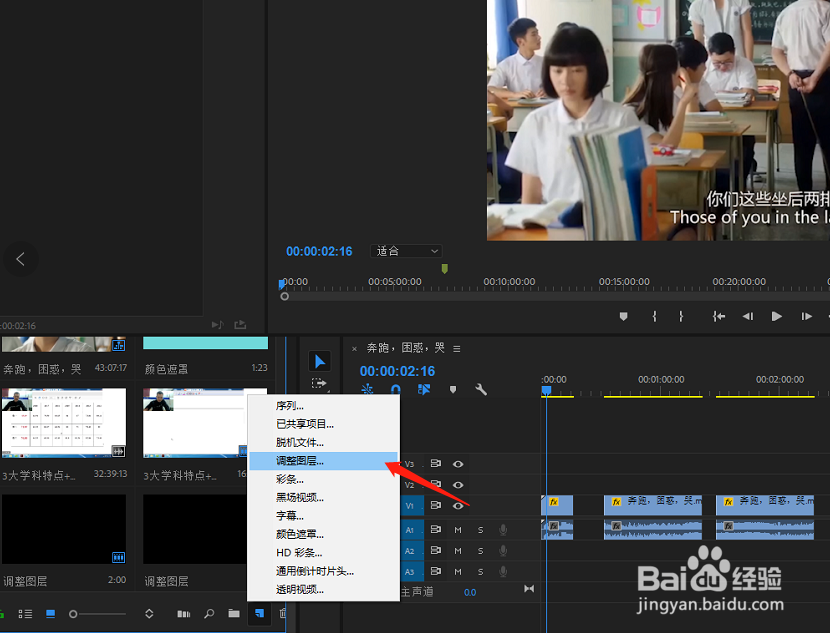This screenshot has height=633, width=830.
Task: Choose 已共享项目... menu entry
Action: (x=323, y=424)
